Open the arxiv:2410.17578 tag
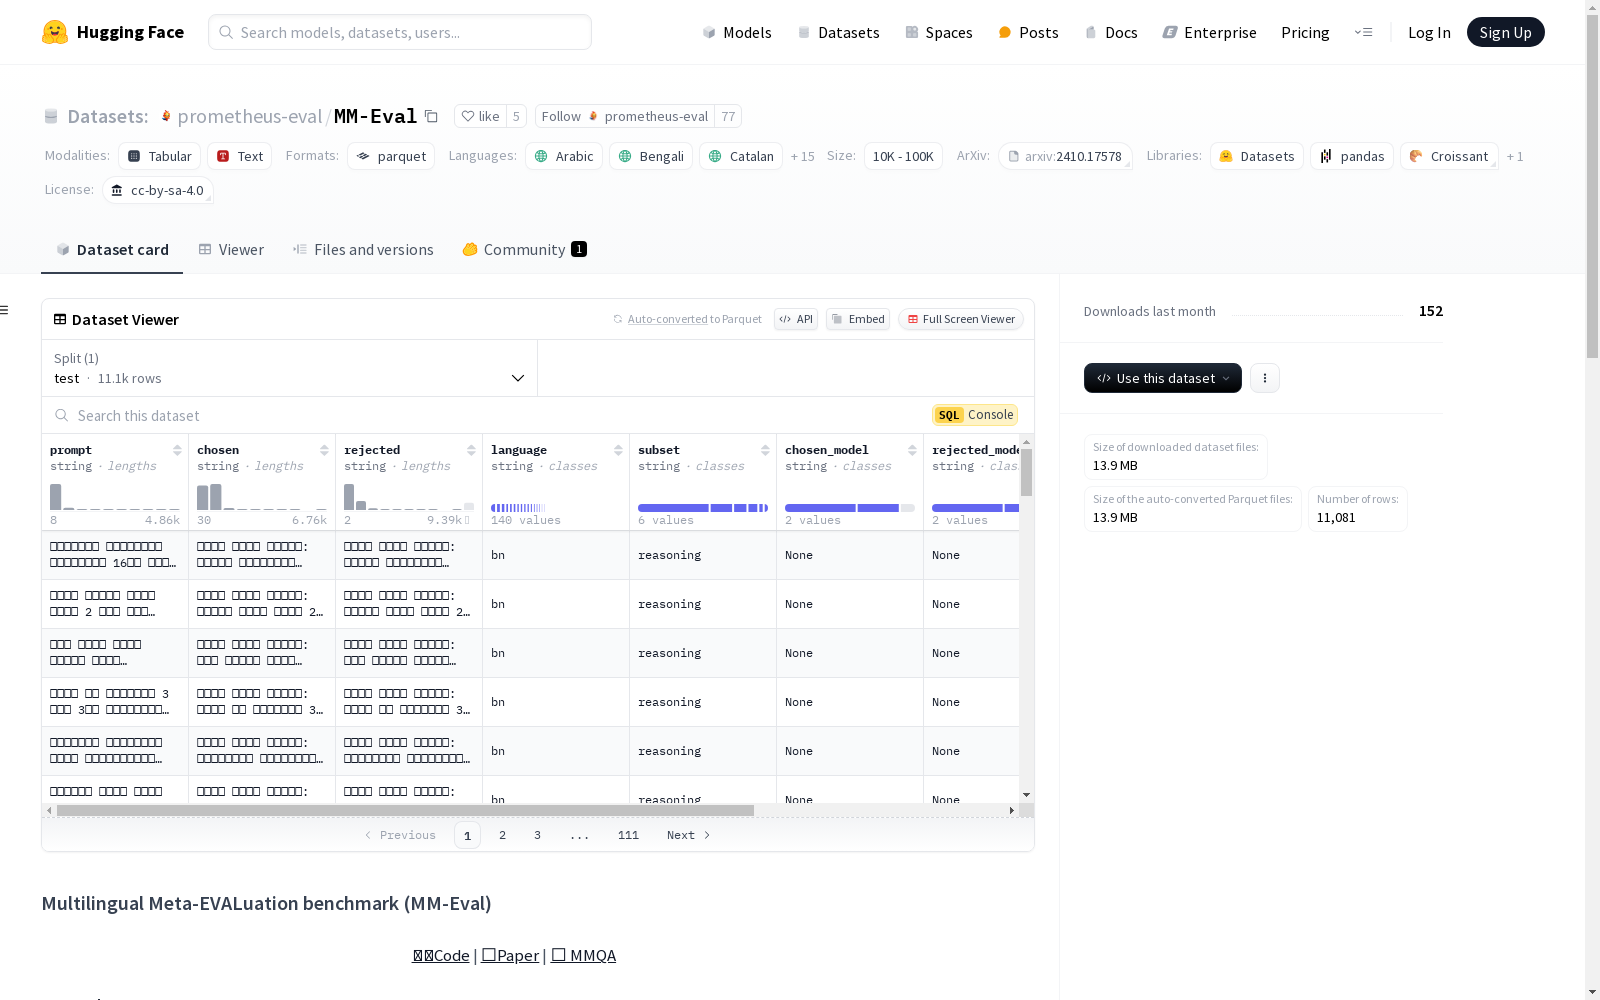This screenshot has width=1600, height=1000. coord(1065,156)
